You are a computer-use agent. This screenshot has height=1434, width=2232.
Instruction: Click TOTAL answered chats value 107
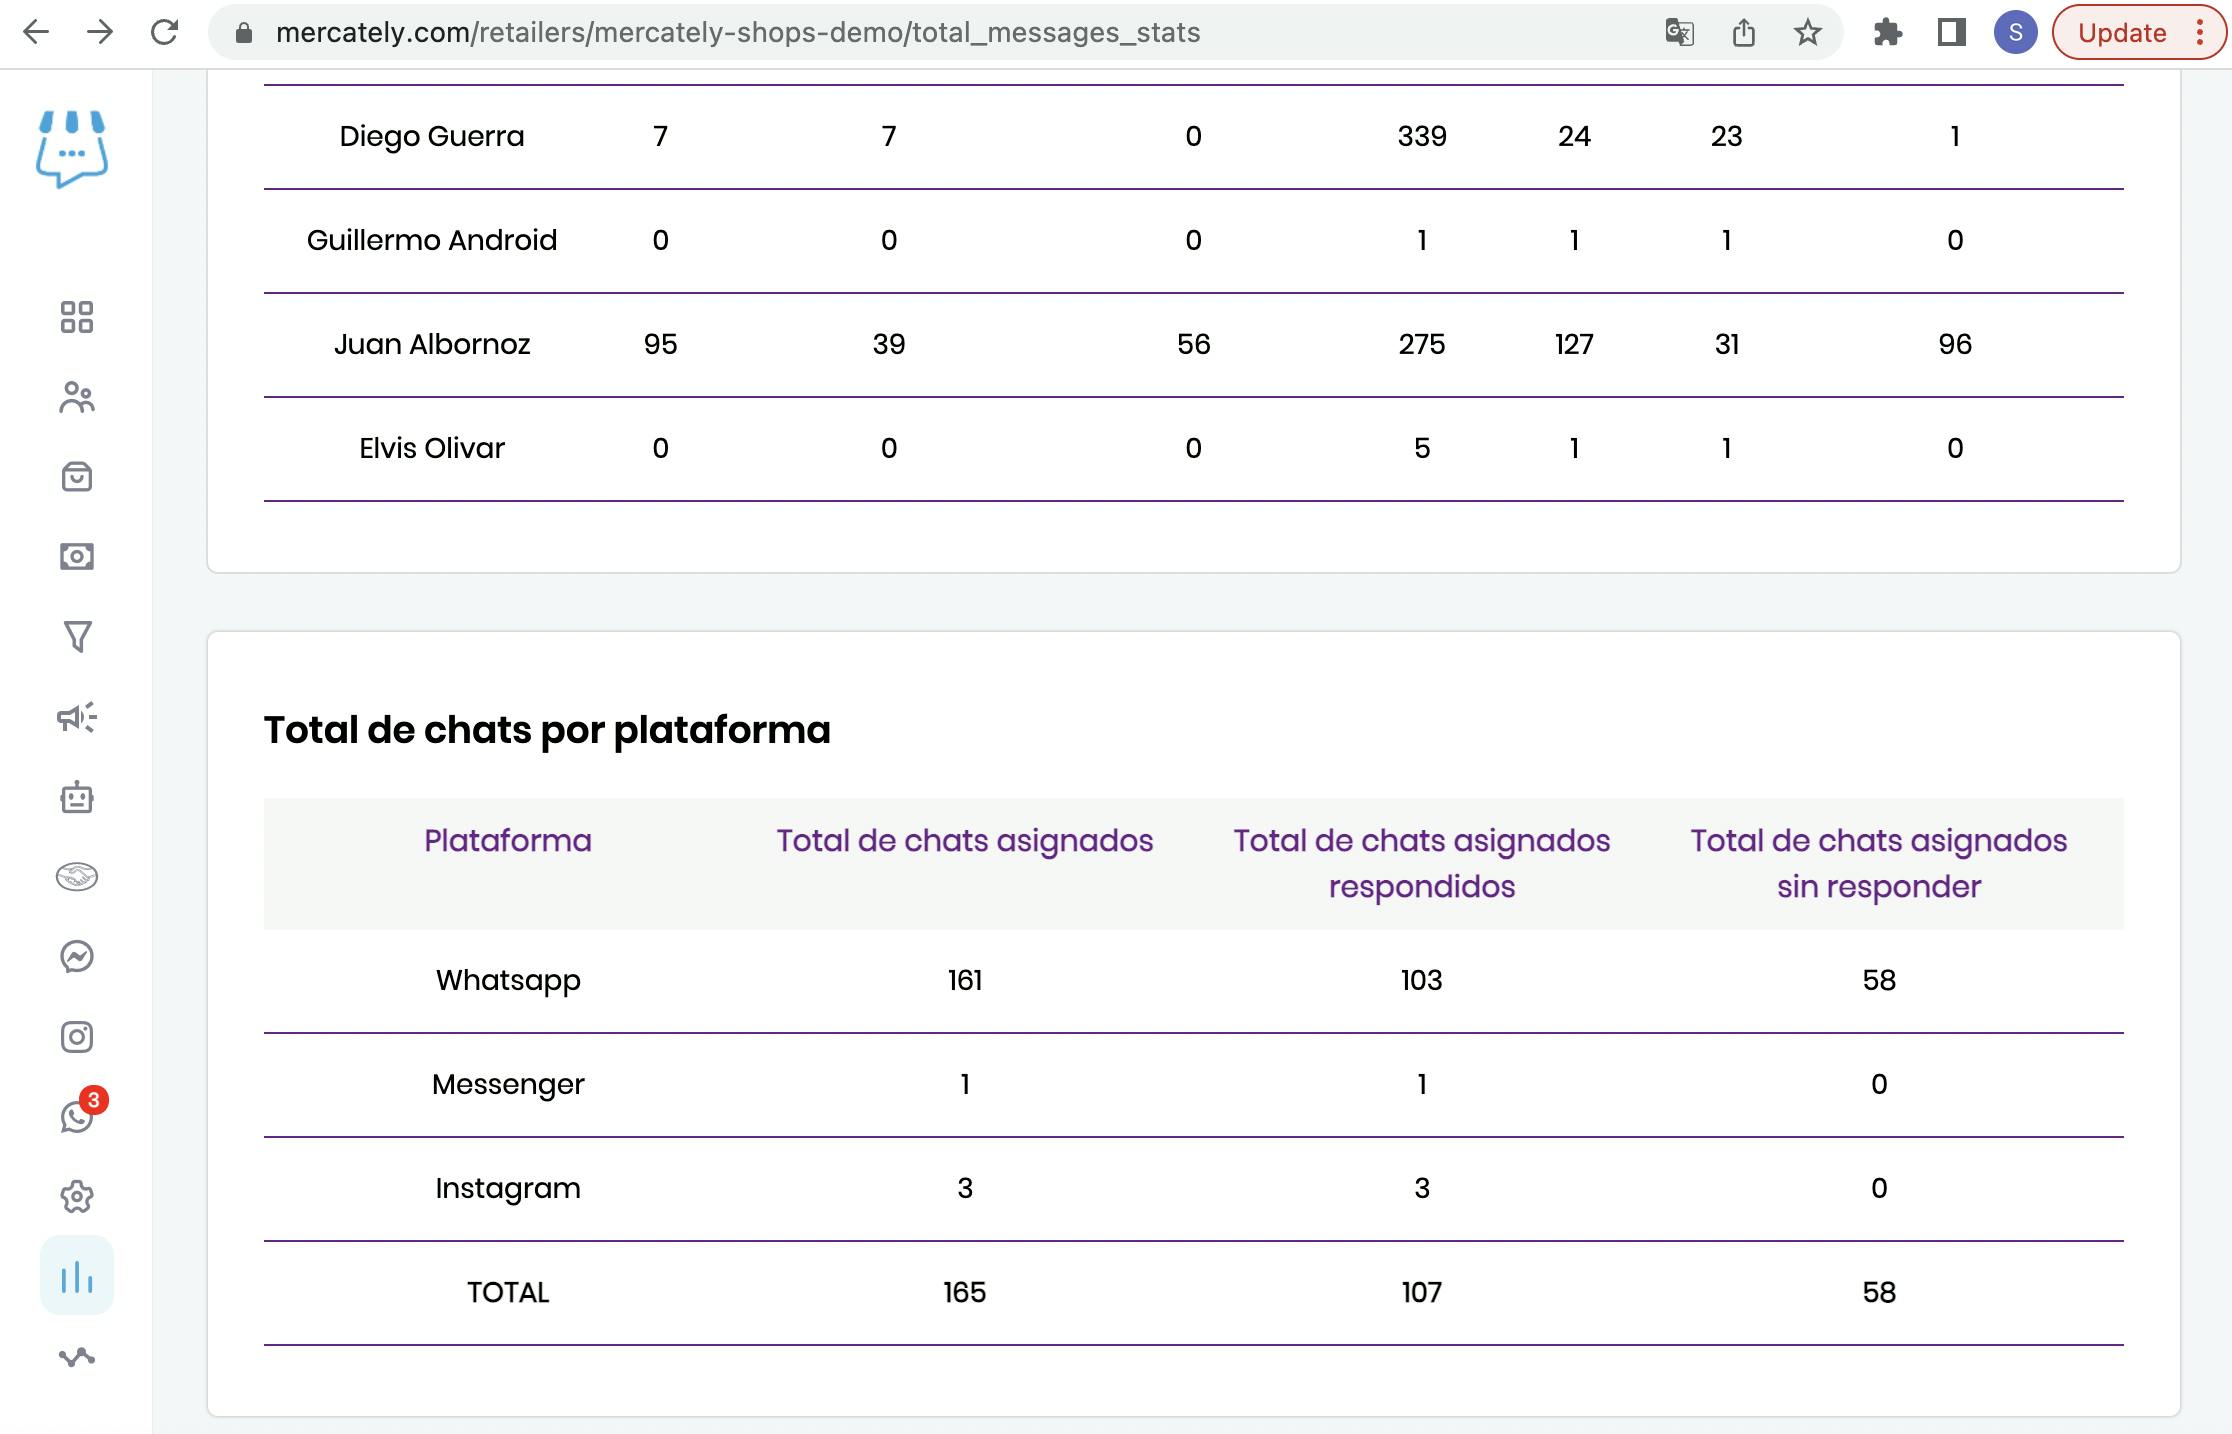[x=1422, y=1292]
